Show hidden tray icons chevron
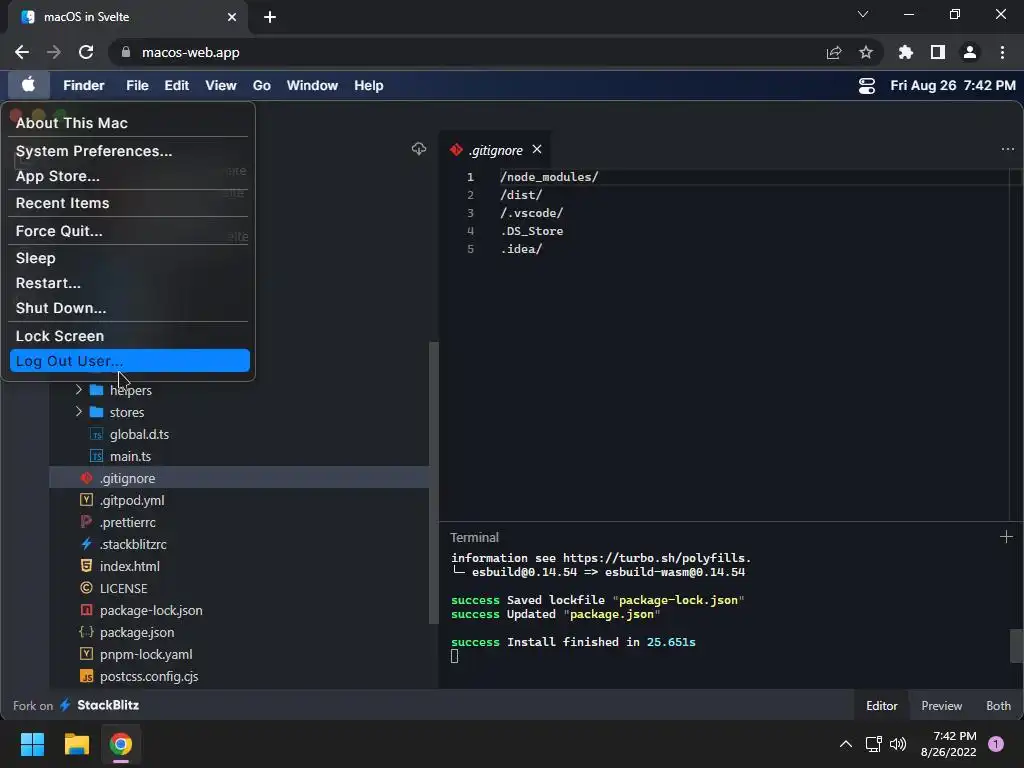The height and width of the screenshot is (768, 1024). [846, 744]
